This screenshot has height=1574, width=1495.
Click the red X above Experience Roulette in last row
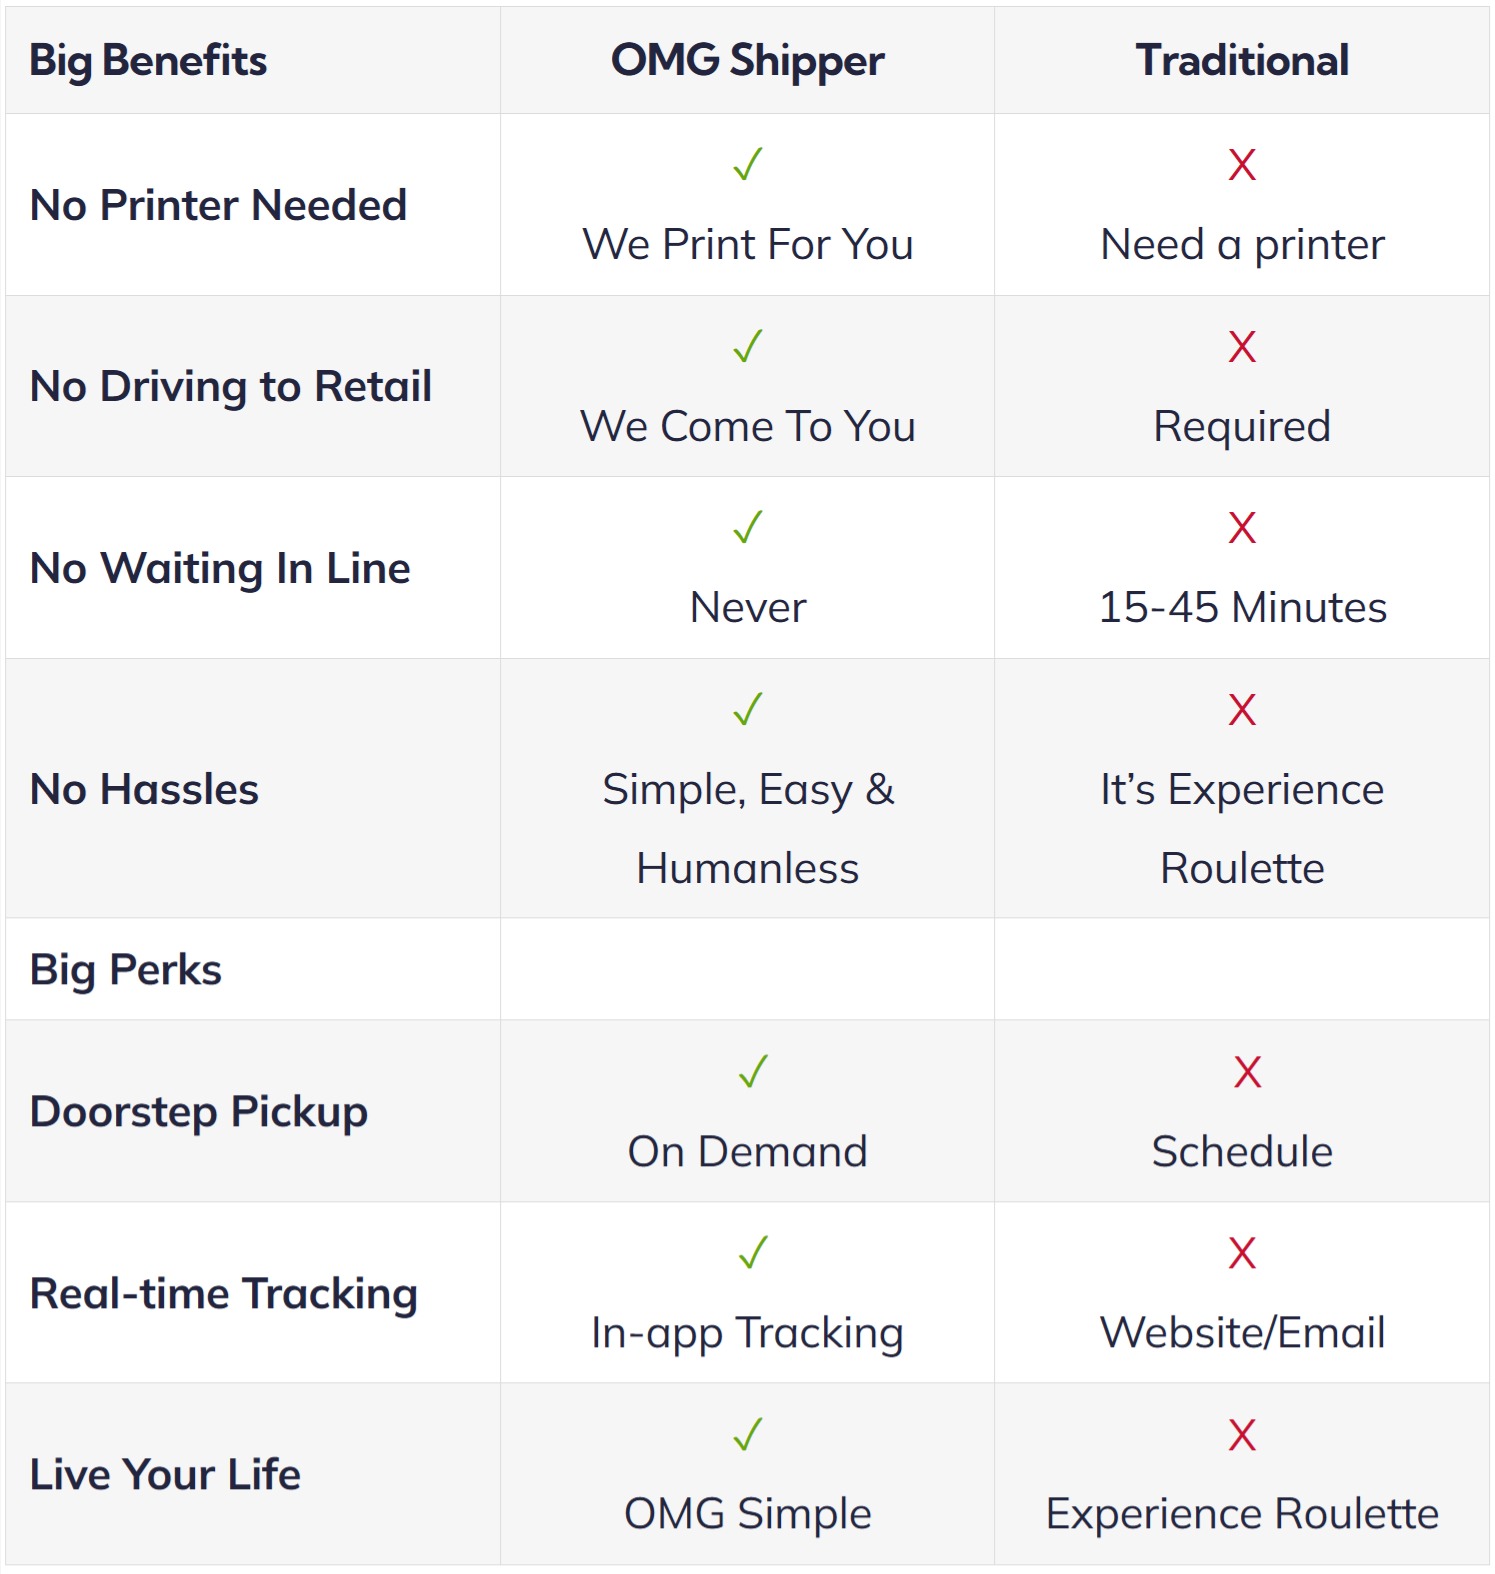pos(1242,1435)
